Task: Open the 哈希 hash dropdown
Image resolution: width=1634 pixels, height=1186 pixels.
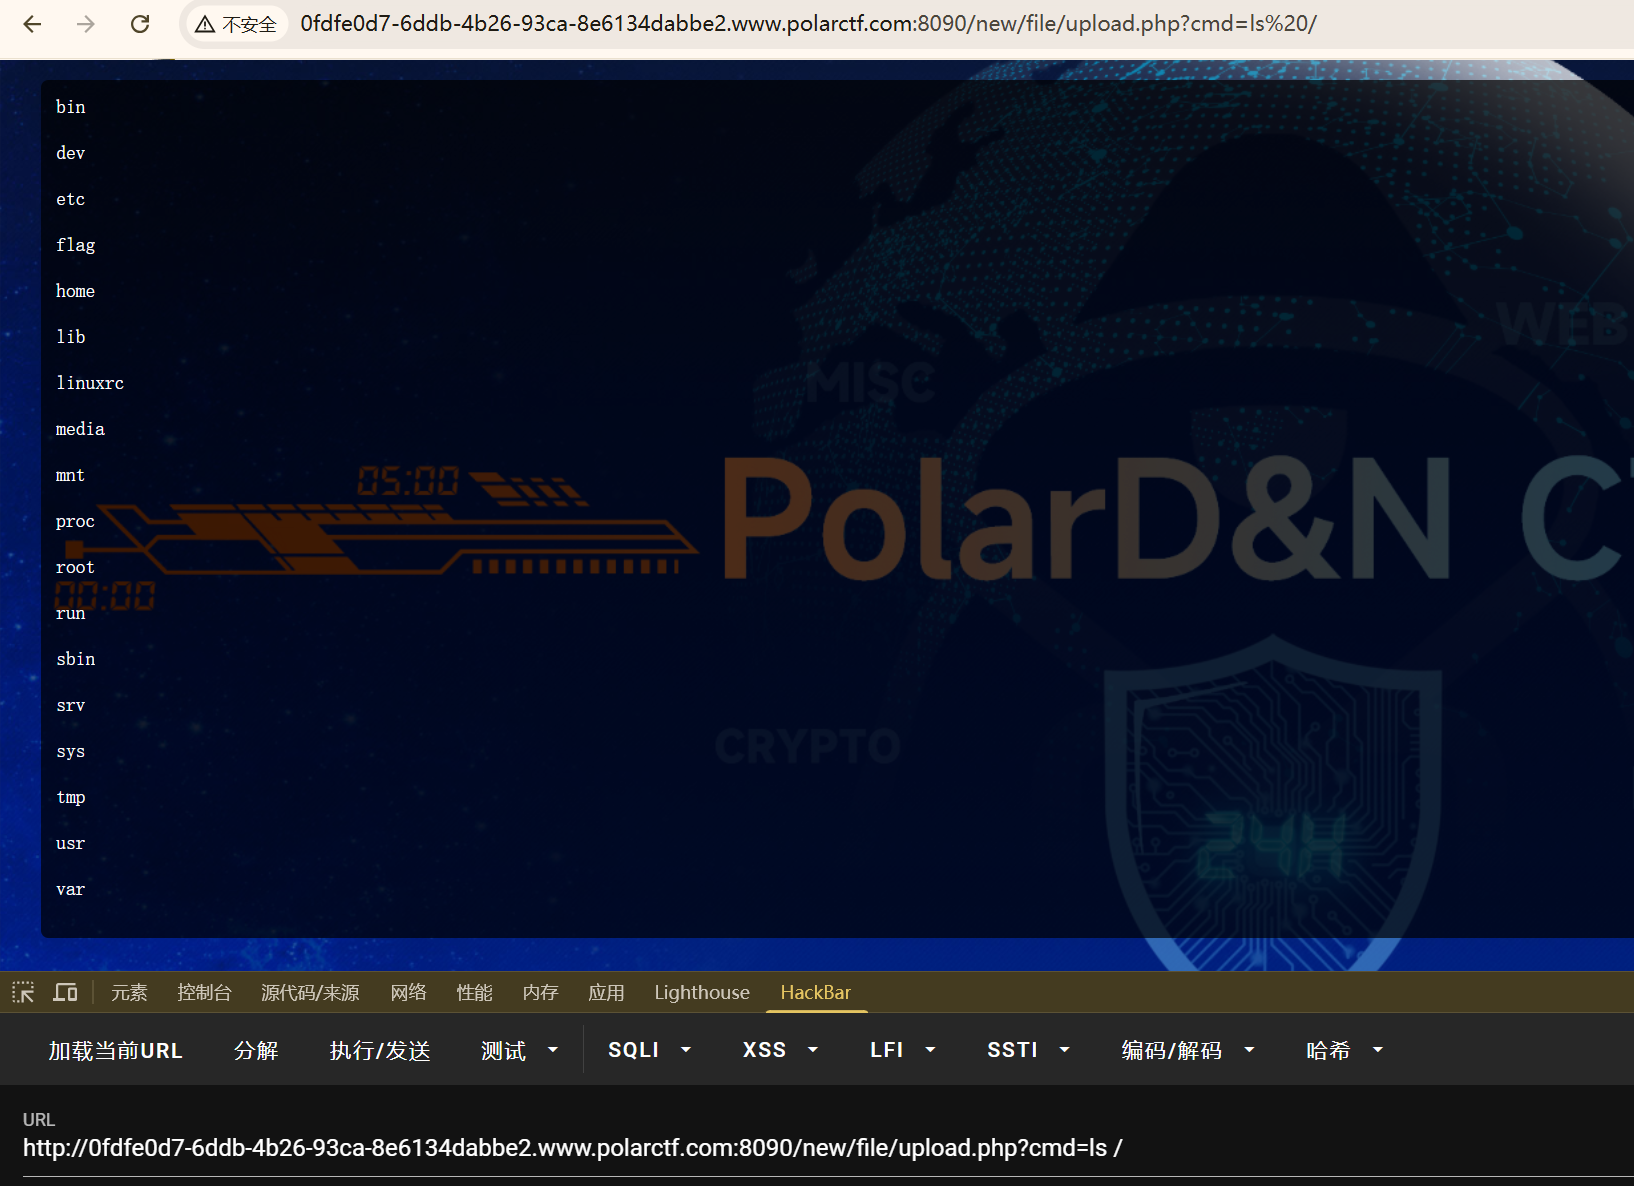Action: coord(1343,1050)
